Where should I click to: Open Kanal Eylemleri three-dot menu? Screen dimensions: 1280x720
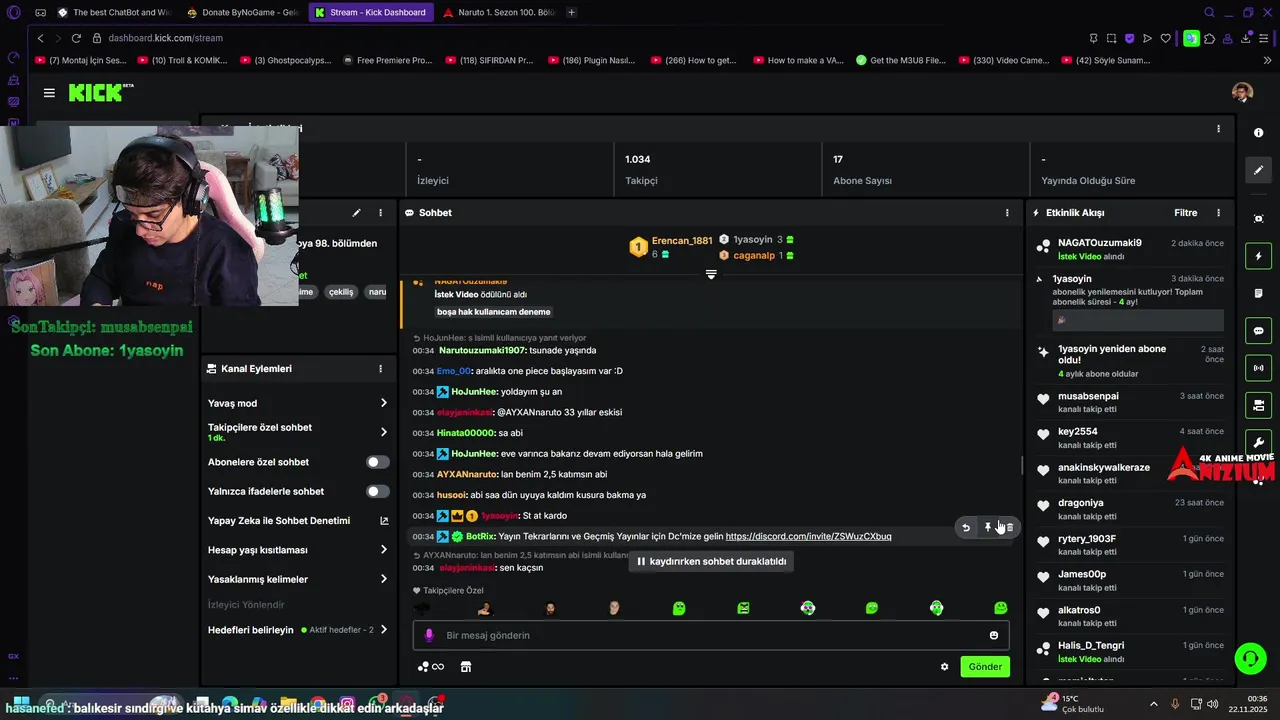click(380, 369)
